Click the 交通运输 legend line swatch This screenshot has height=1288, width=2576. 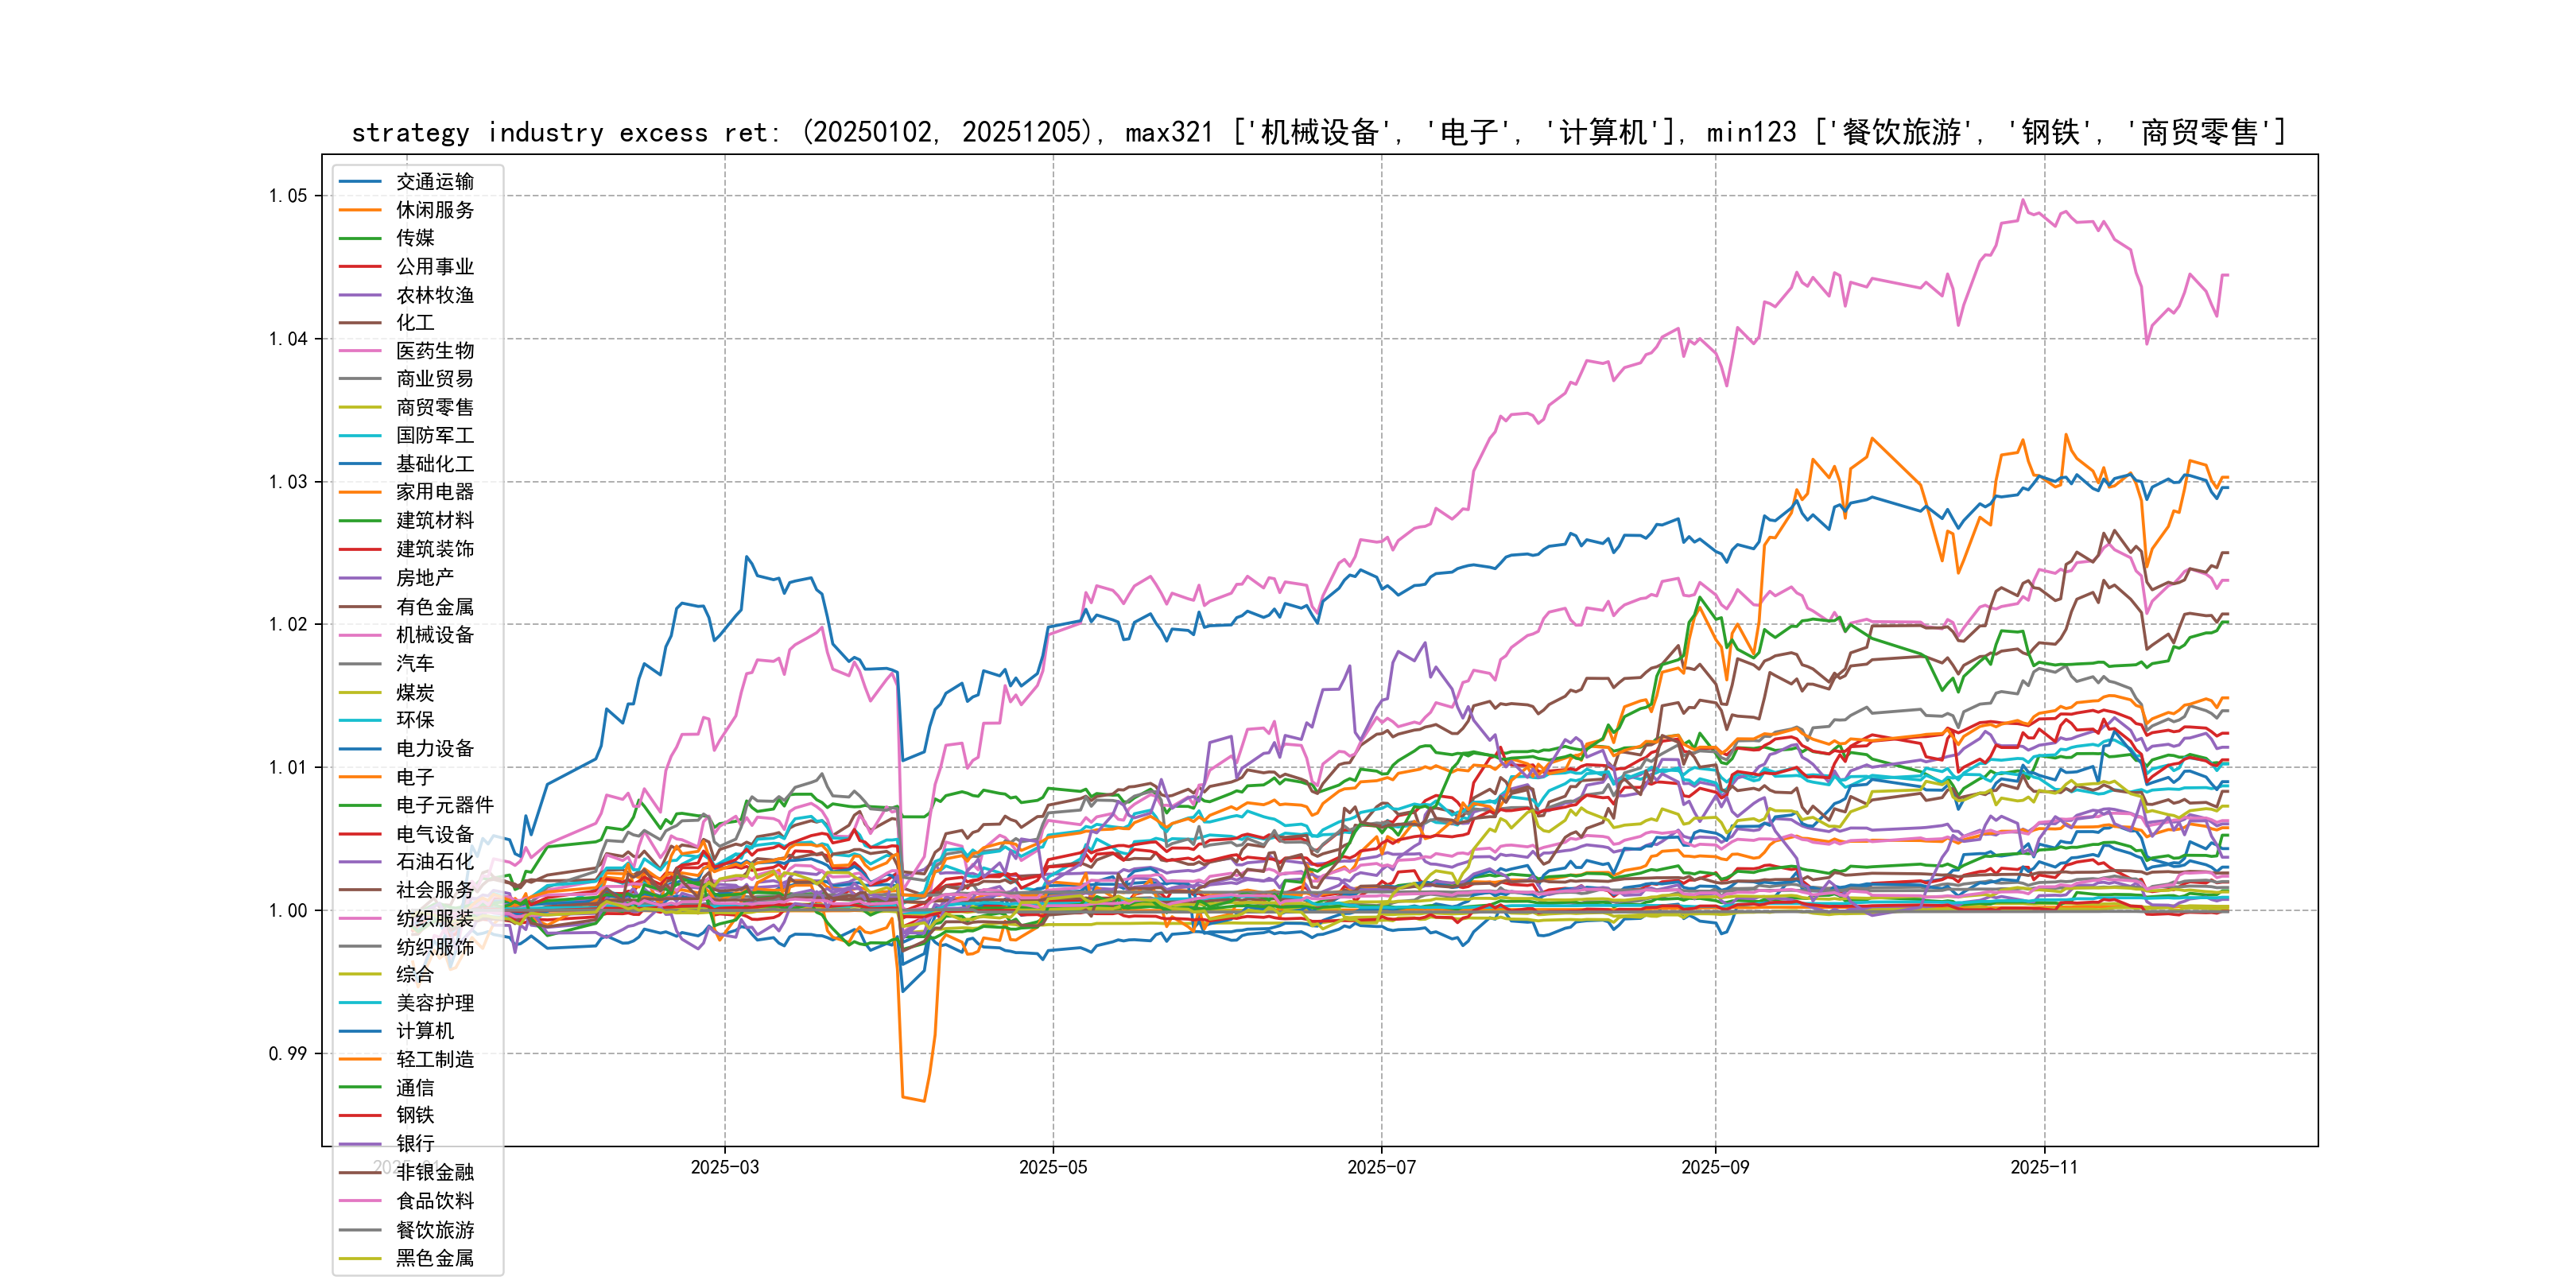(x=360, y=182)
